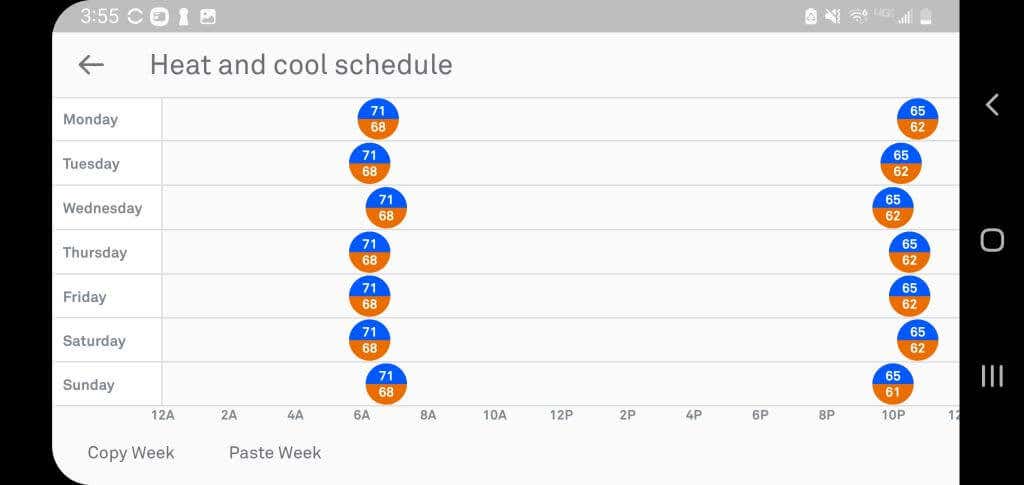Select Tuesday morning 71/68 setpoint
Image resolution: width=1024 pixels, height=485 pixels.
click(x=370, y=163)
